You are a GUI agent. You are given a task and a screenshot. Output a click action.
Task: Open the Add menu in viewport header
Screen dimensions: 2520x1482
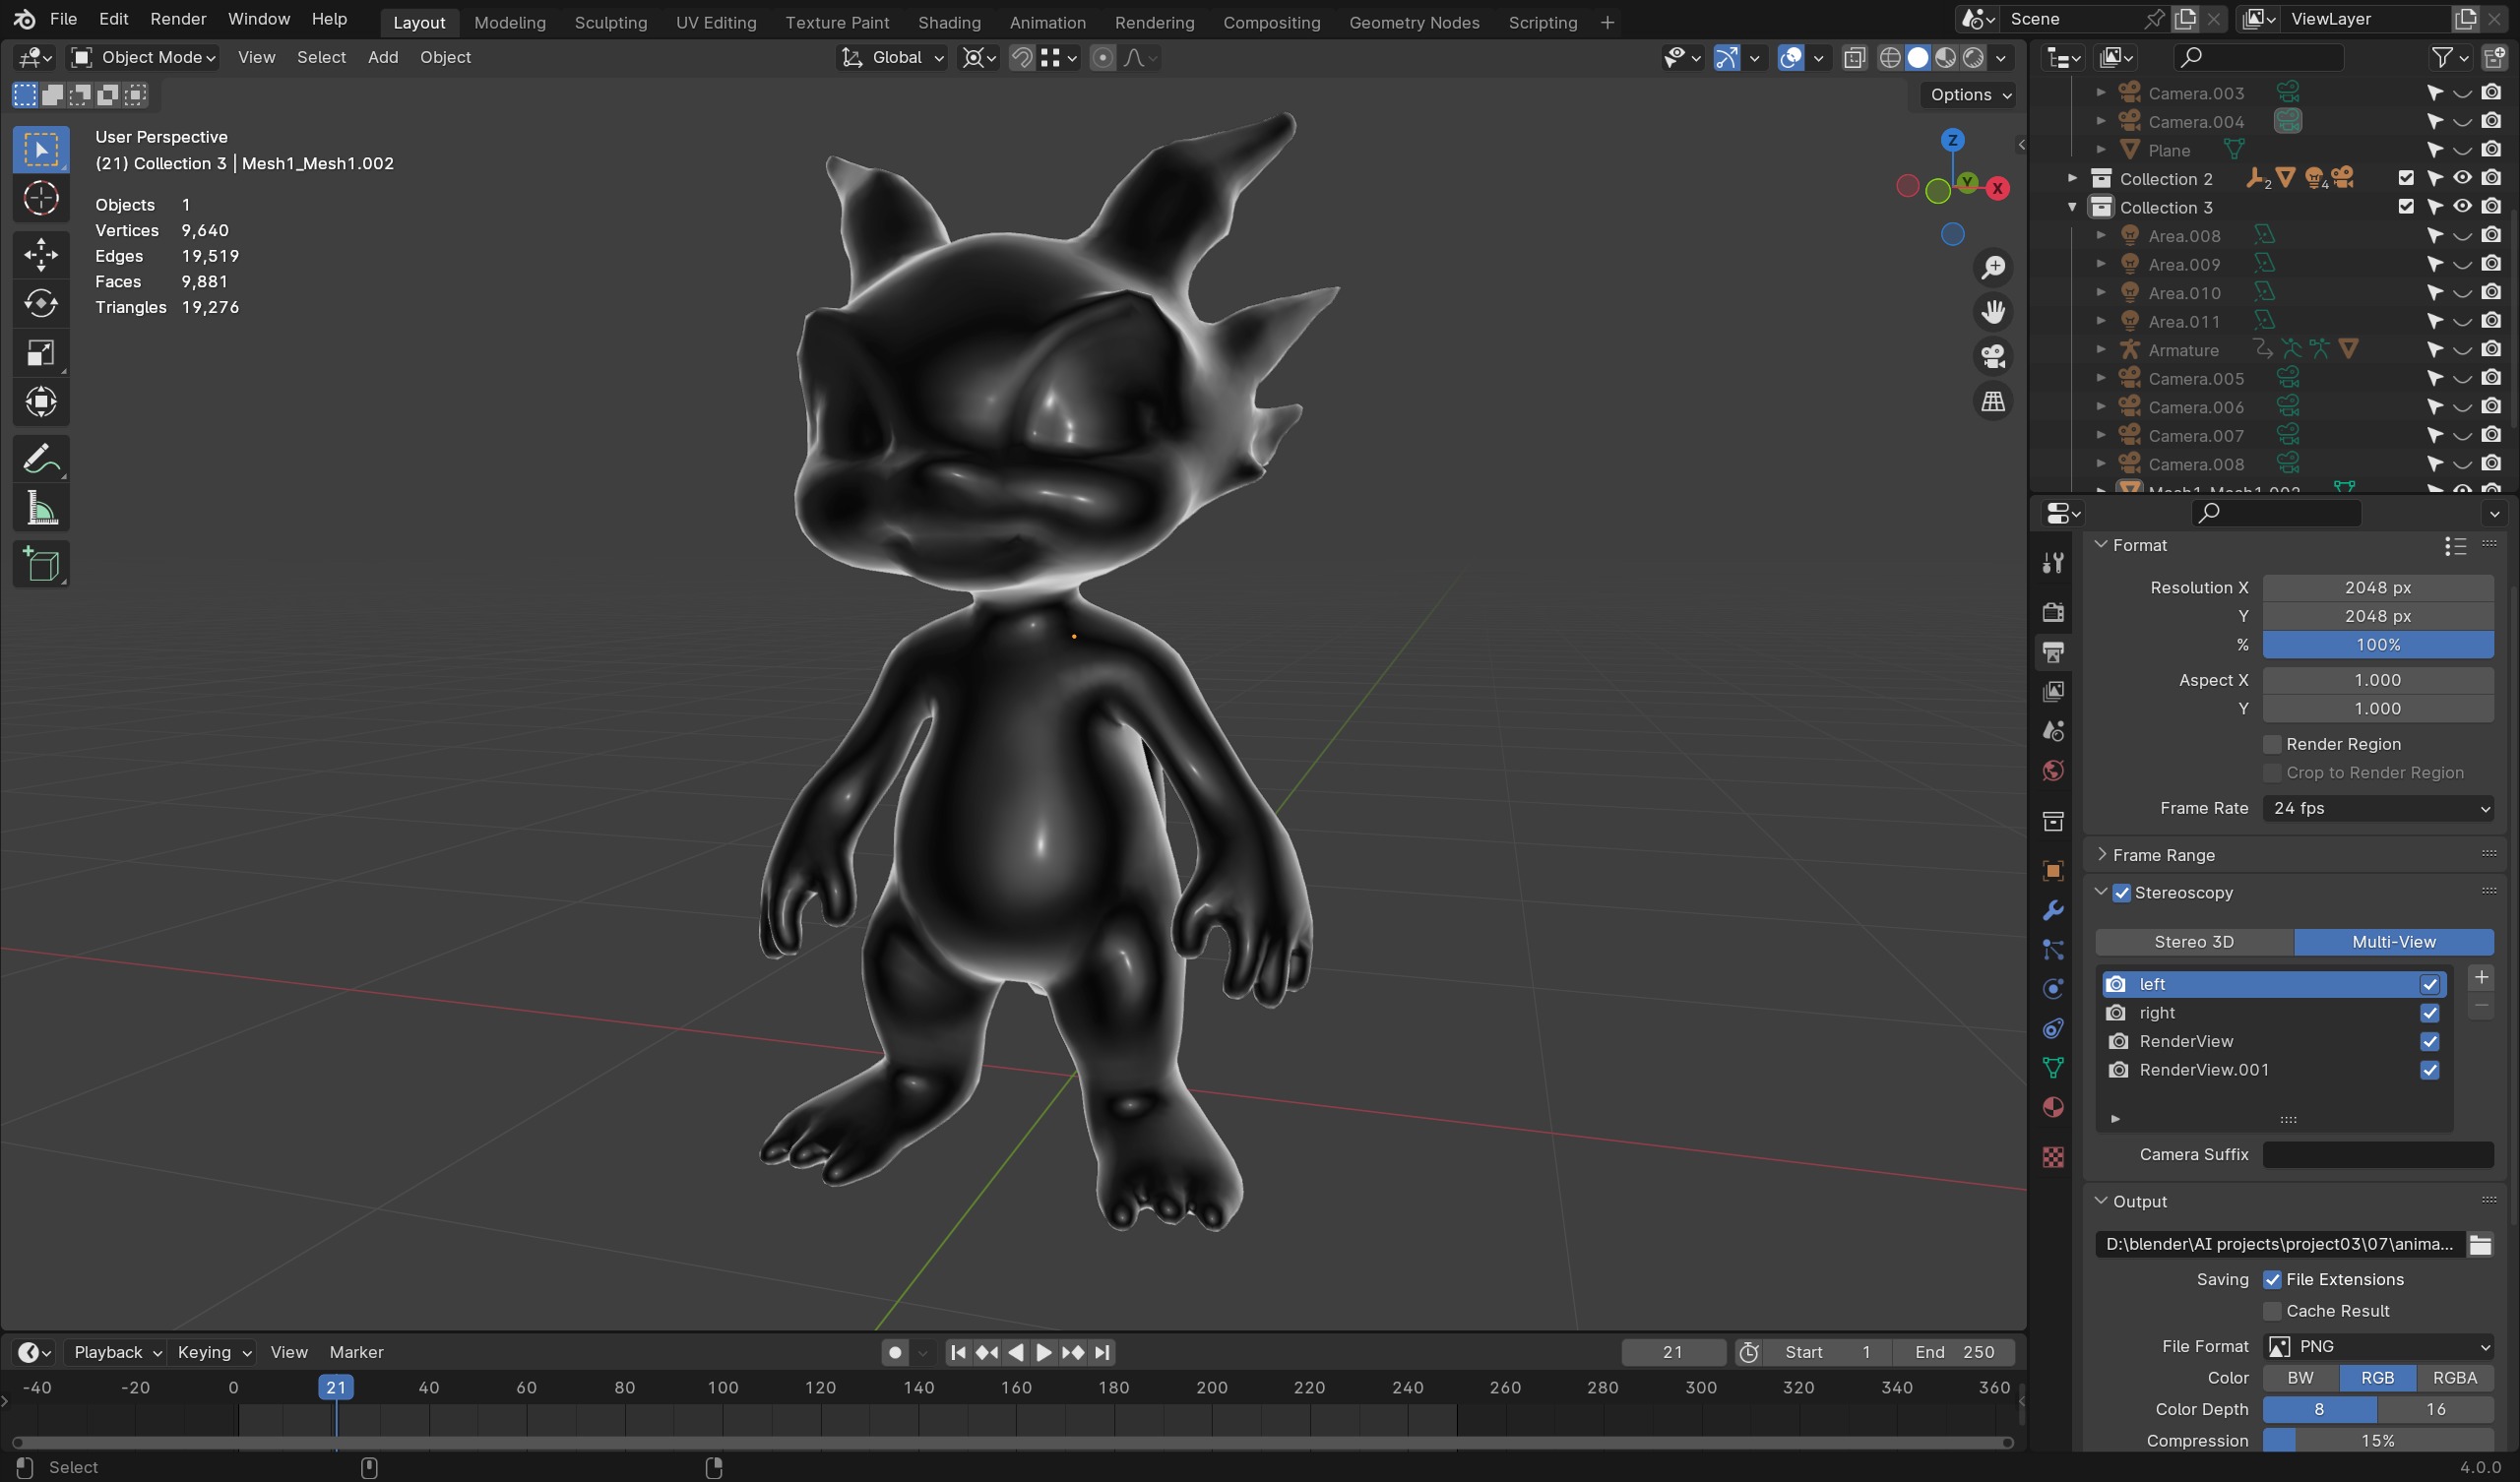pyautogui.click(x=383, y=57)
